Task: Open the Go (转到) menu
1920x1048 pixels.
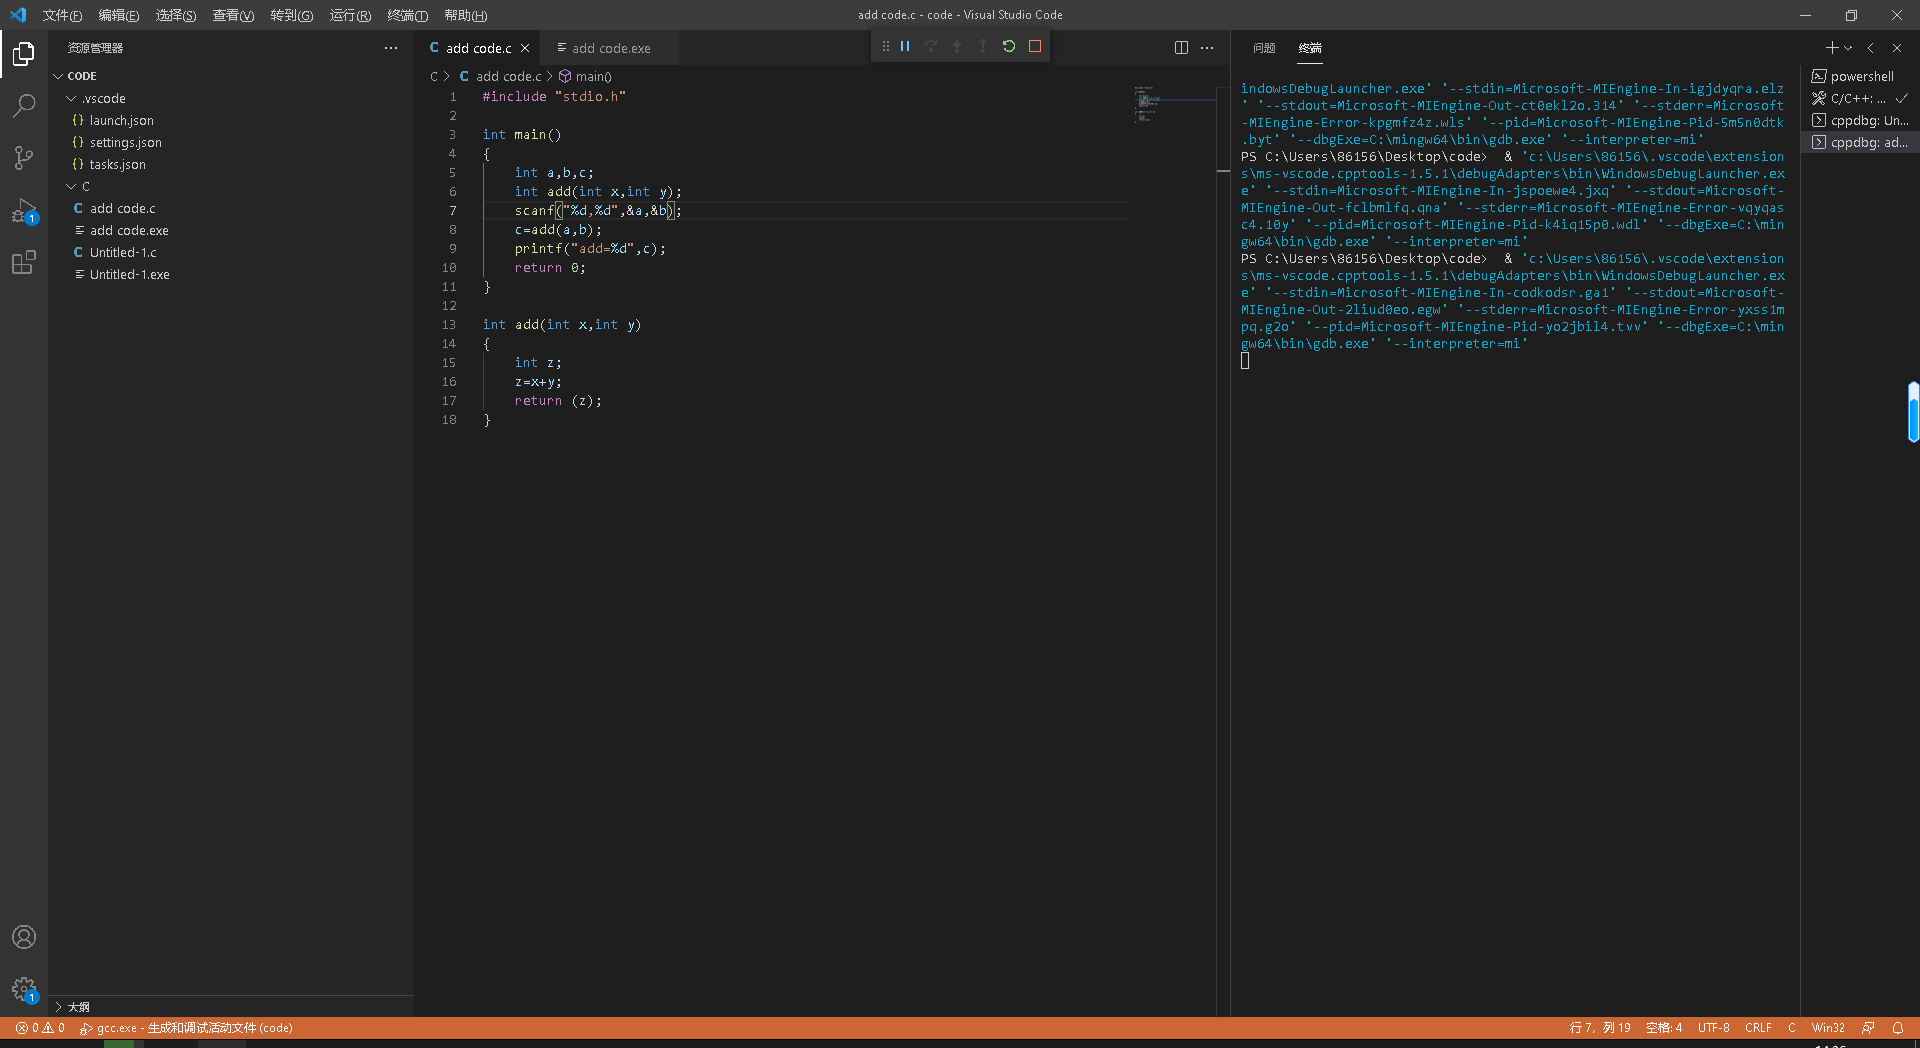Action: [x=291, y=15]
